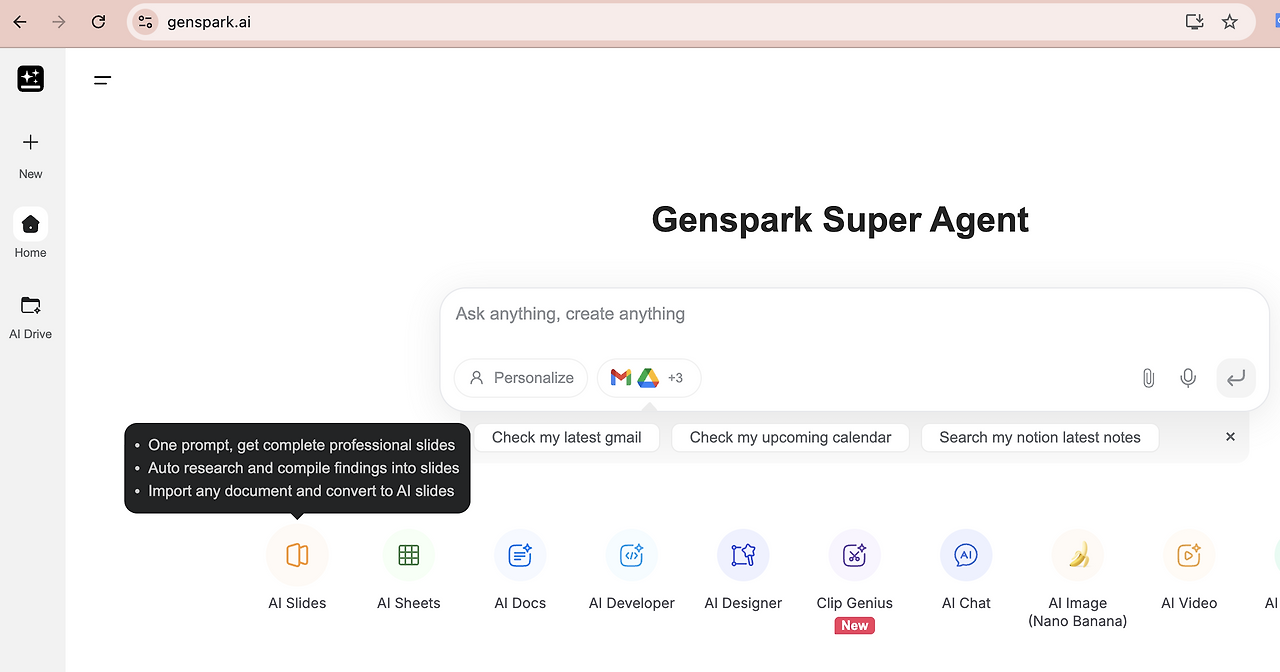Choose Check my upcoming calendar suggestion
Viewport: 1280px width, 672px height.
790,437
